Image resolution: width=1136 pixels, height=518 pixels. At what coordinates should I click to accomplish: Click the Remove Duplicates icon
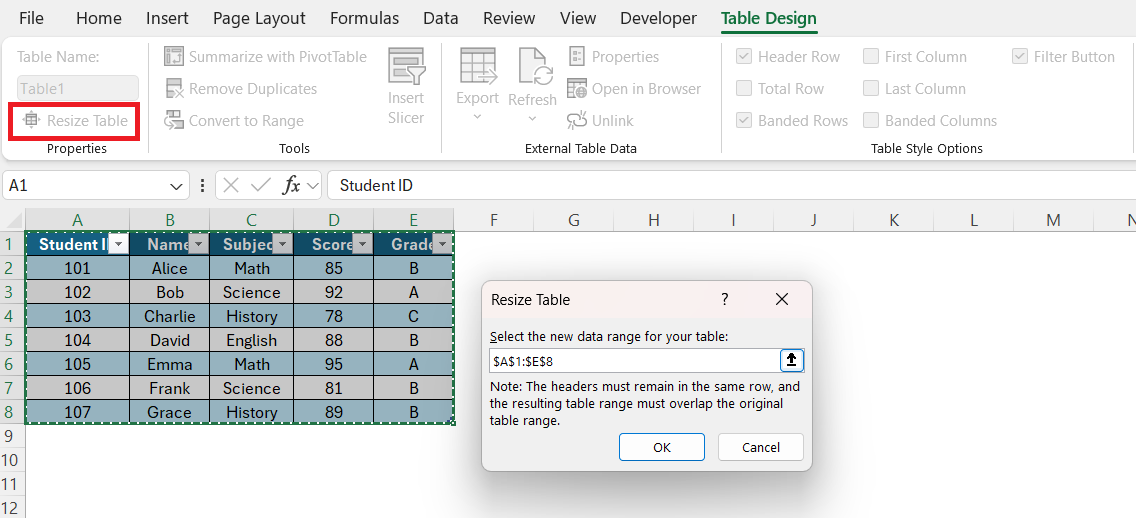tap(174, 88)
